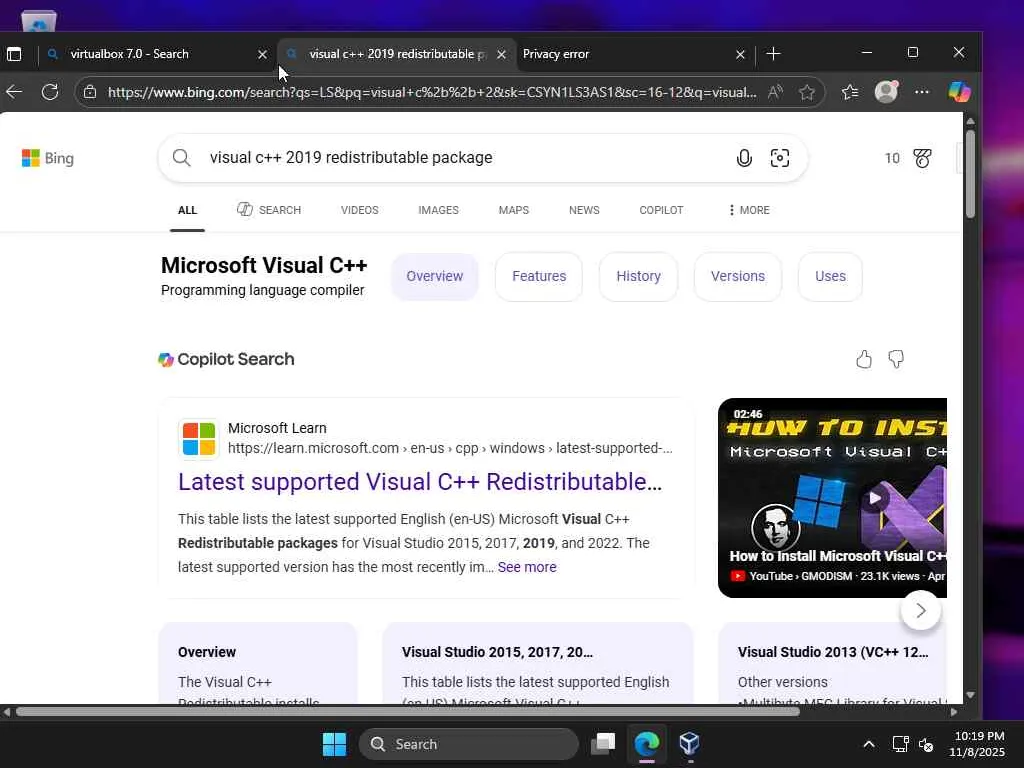Open Visual Studio 2015, 2017 card
The height and width of the screenshot is (768, 1024).
[x=537, y=664]
